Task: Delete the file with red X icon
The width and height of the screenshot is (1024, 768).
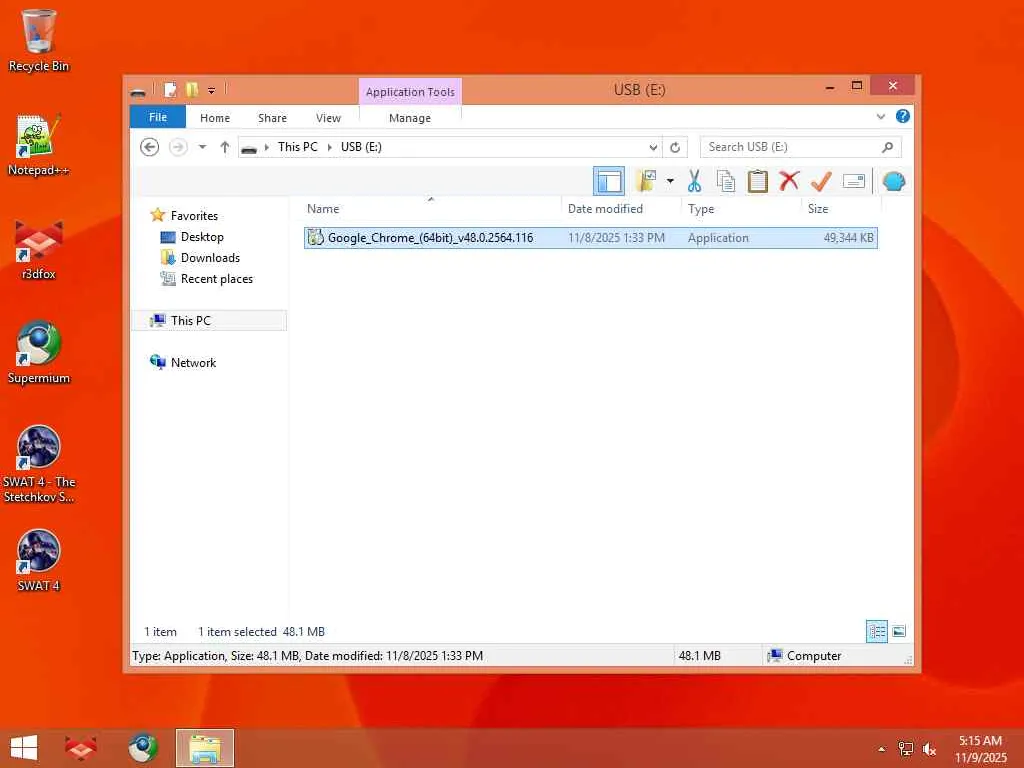Action: point(789,181)
